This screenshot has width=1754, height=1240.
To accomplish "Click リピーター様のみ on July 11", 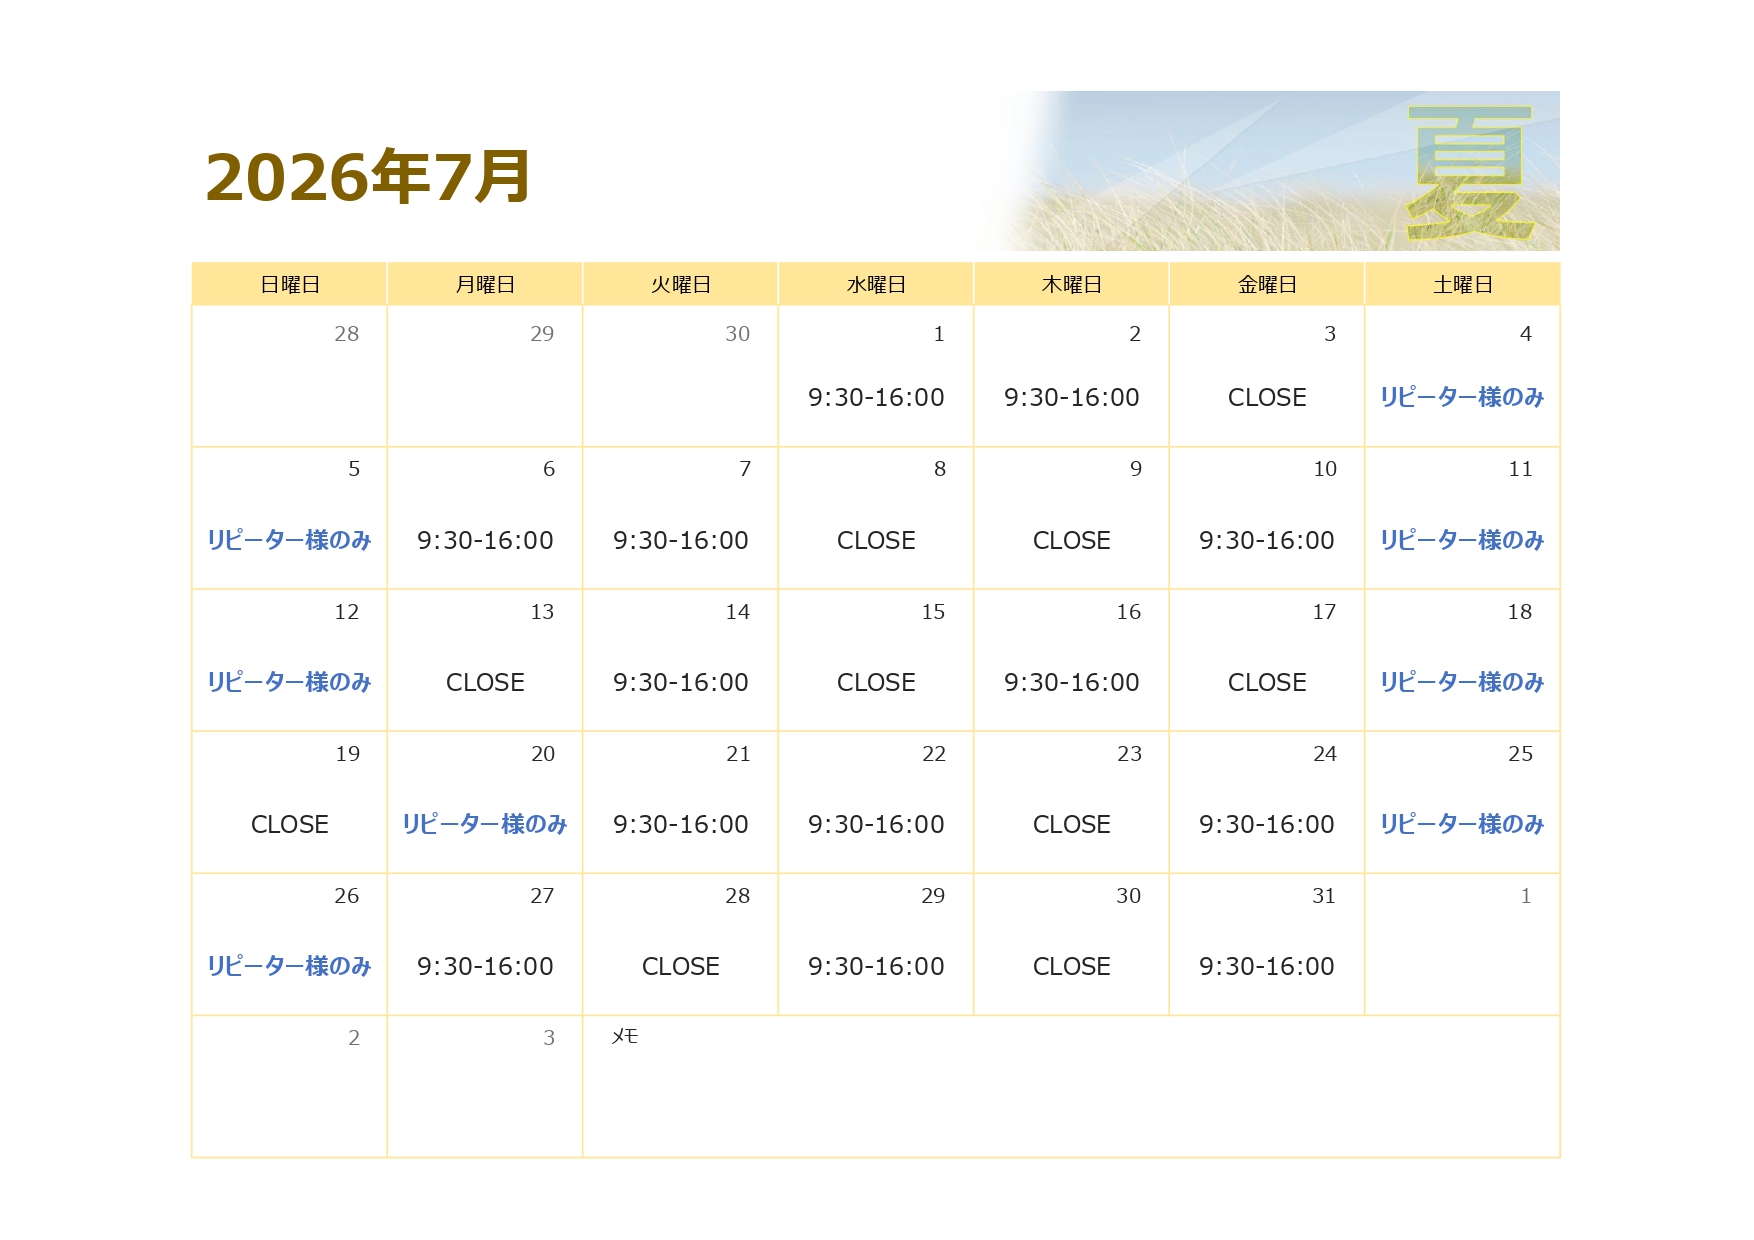I will tap(1462, 540).
